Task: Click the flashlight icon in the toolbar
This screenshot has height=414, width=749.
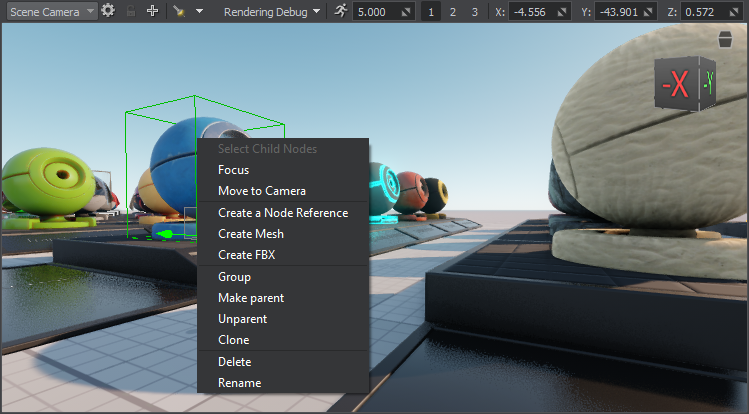Action: click(179, 11)
